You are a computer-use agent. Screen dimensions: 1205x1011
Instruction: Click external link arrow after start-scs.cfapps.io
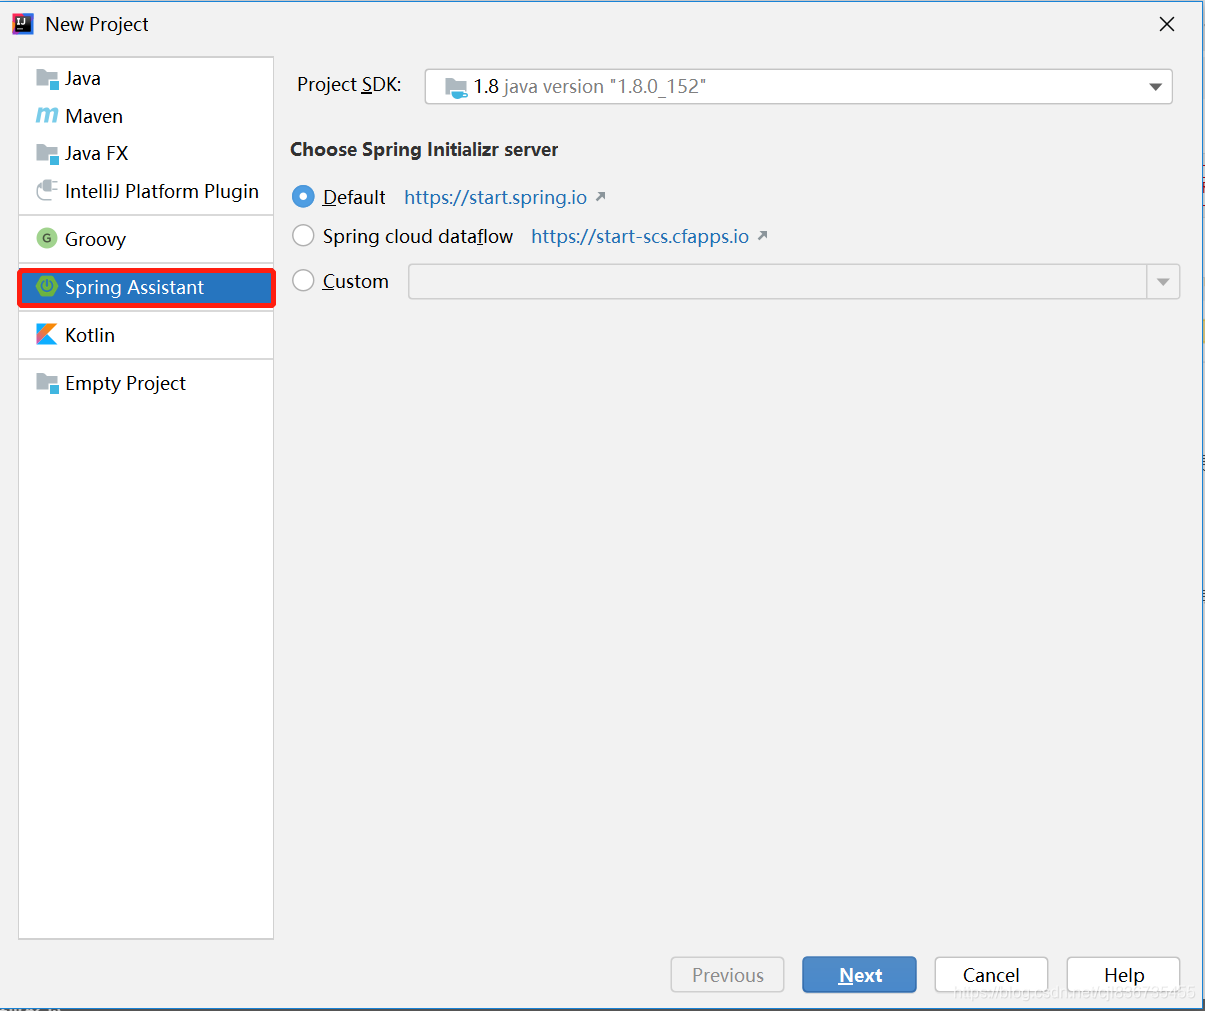(762, 236)
